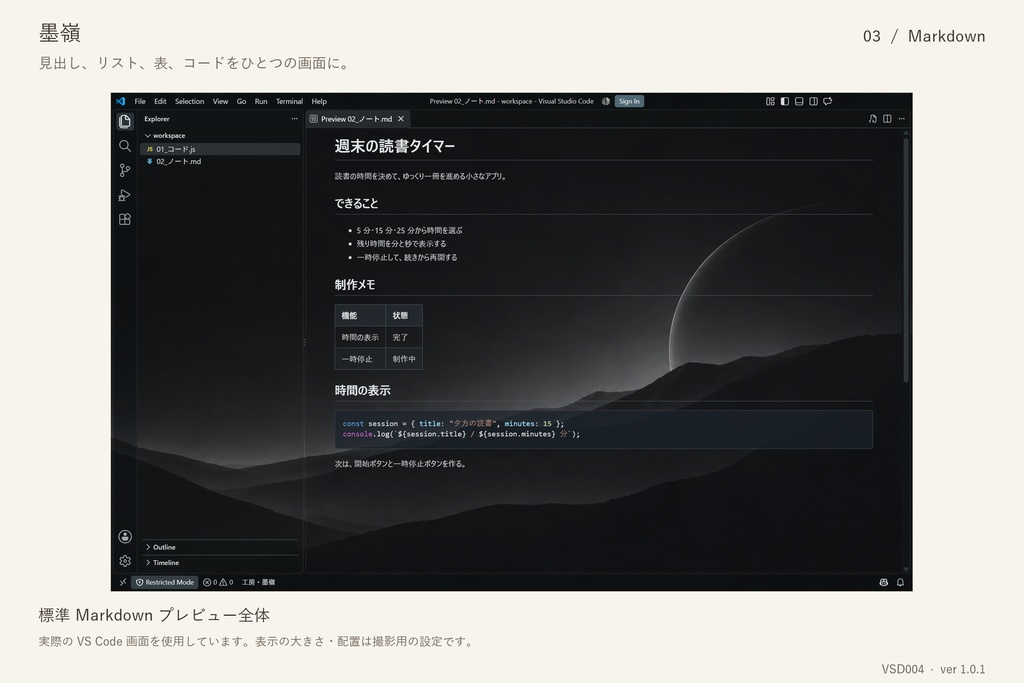Open the View menu

(220, 101)
